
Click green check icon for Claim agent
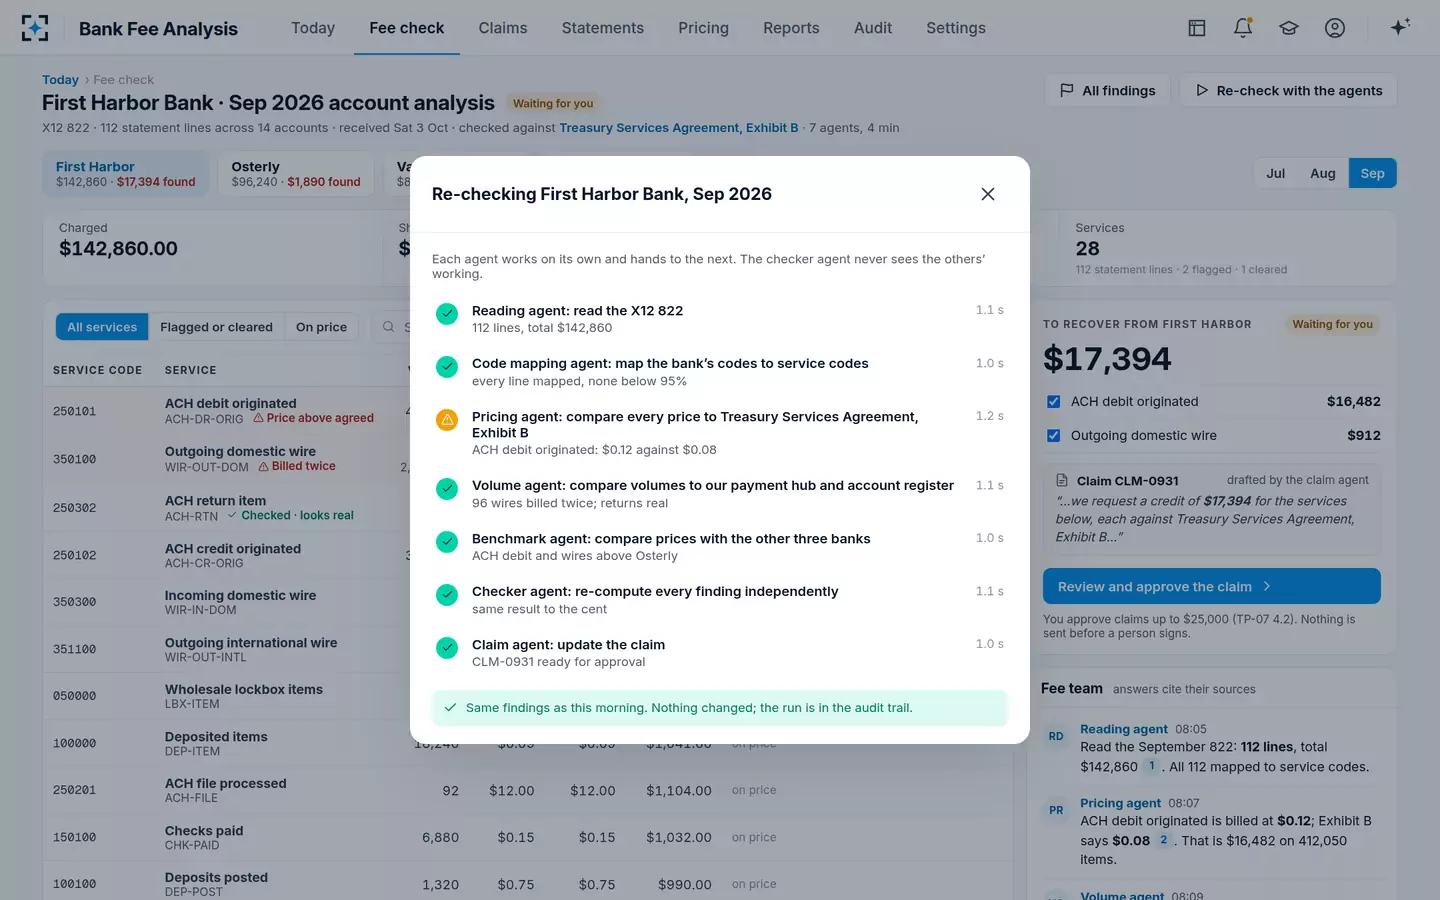tap(447, 648)
